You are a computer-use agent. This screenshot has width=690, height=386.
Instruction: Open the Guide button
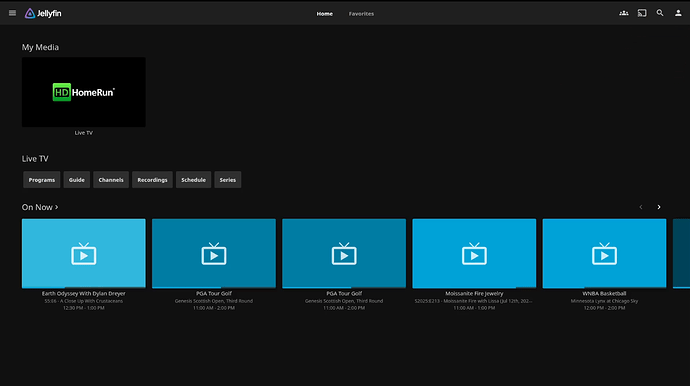pos(77,180)
